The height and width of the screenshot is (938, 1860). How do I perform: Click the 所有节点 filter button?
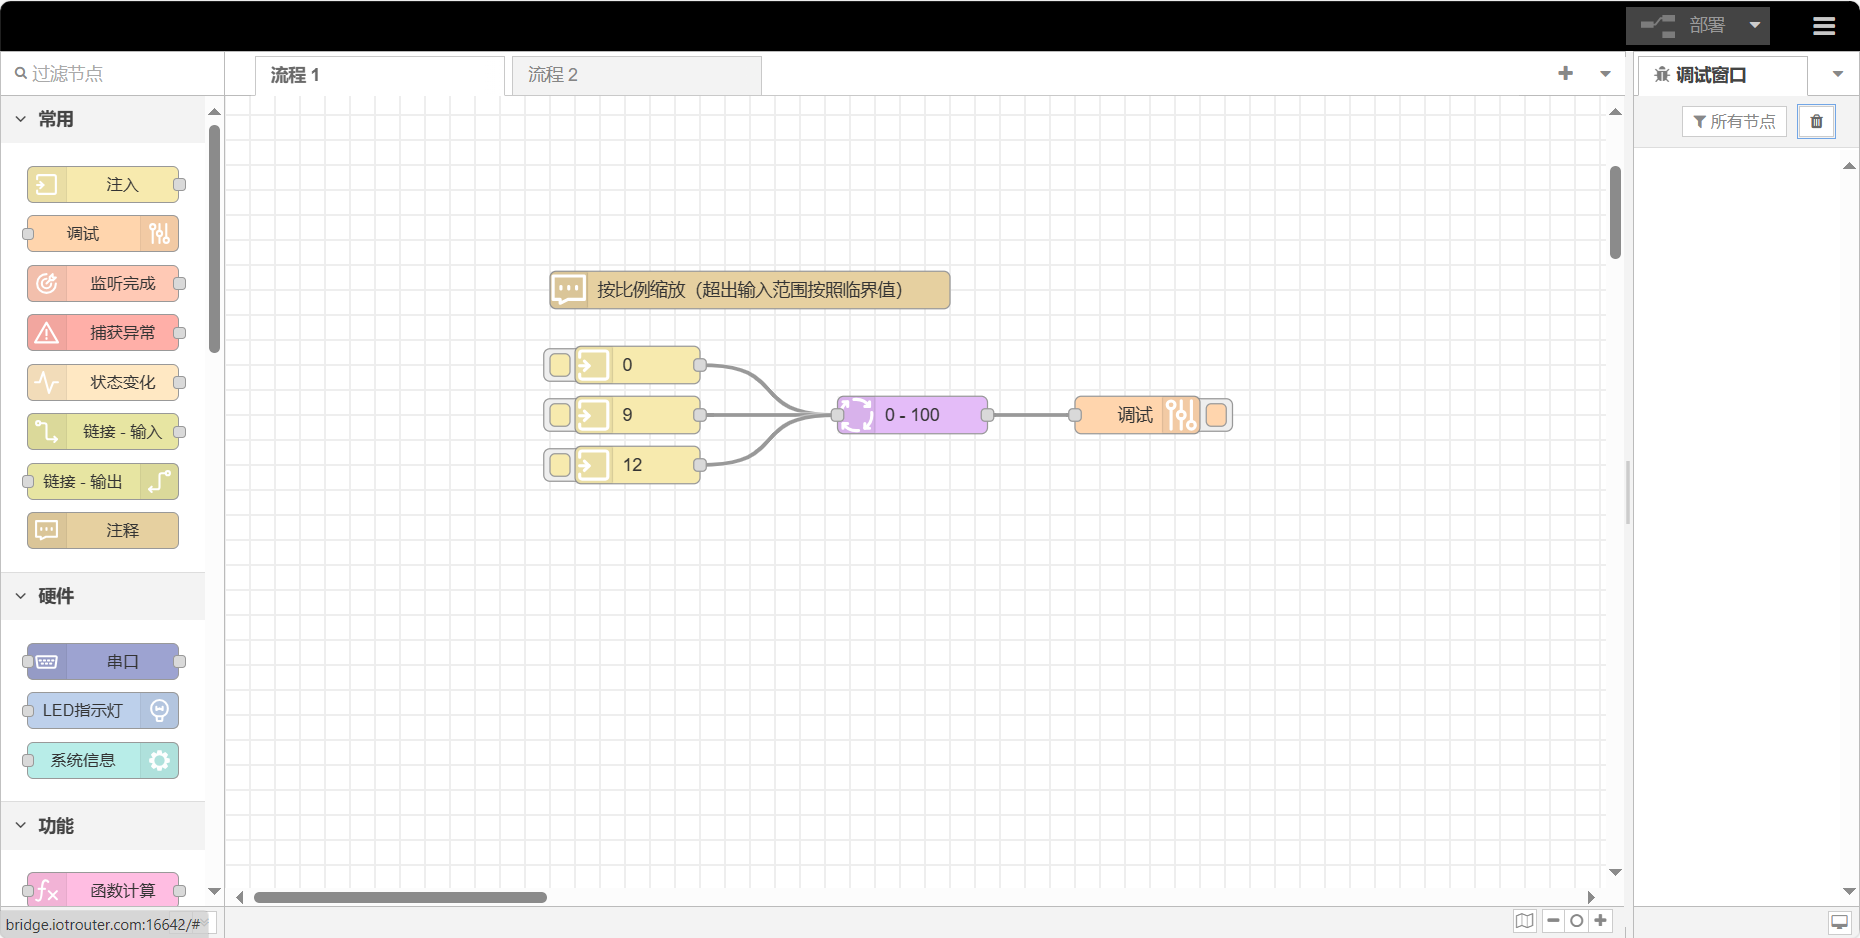pyautogui.click(x=1734, y=122)
